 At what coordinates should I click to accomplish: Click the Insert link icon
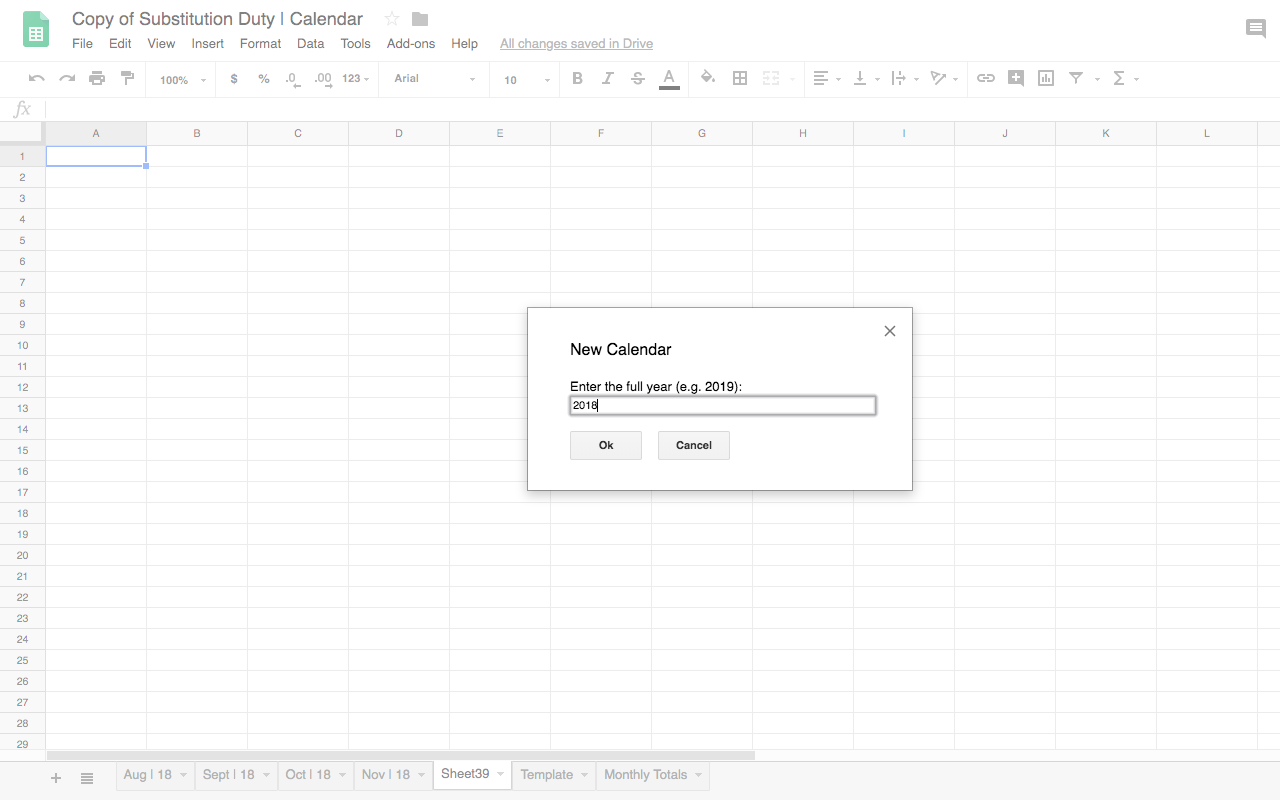[986, 78]
